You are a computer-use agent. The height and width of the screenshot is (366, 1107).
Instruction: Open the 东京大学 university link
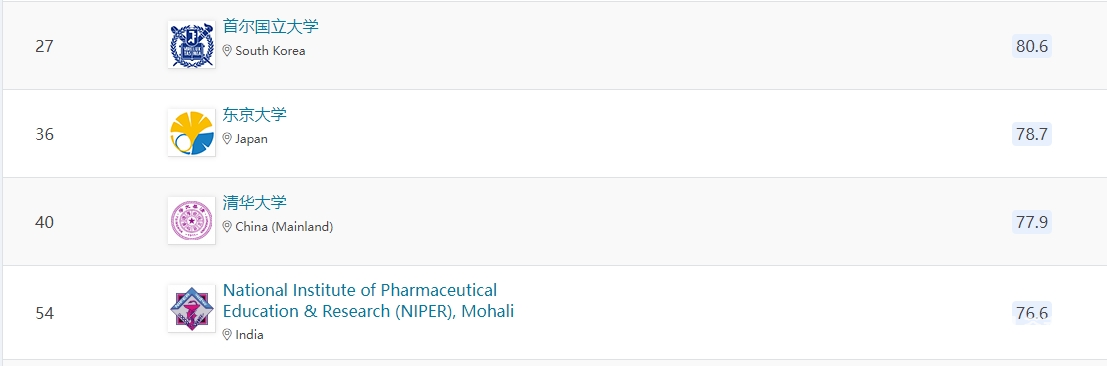pyautogui.click(x=255, y=115)
